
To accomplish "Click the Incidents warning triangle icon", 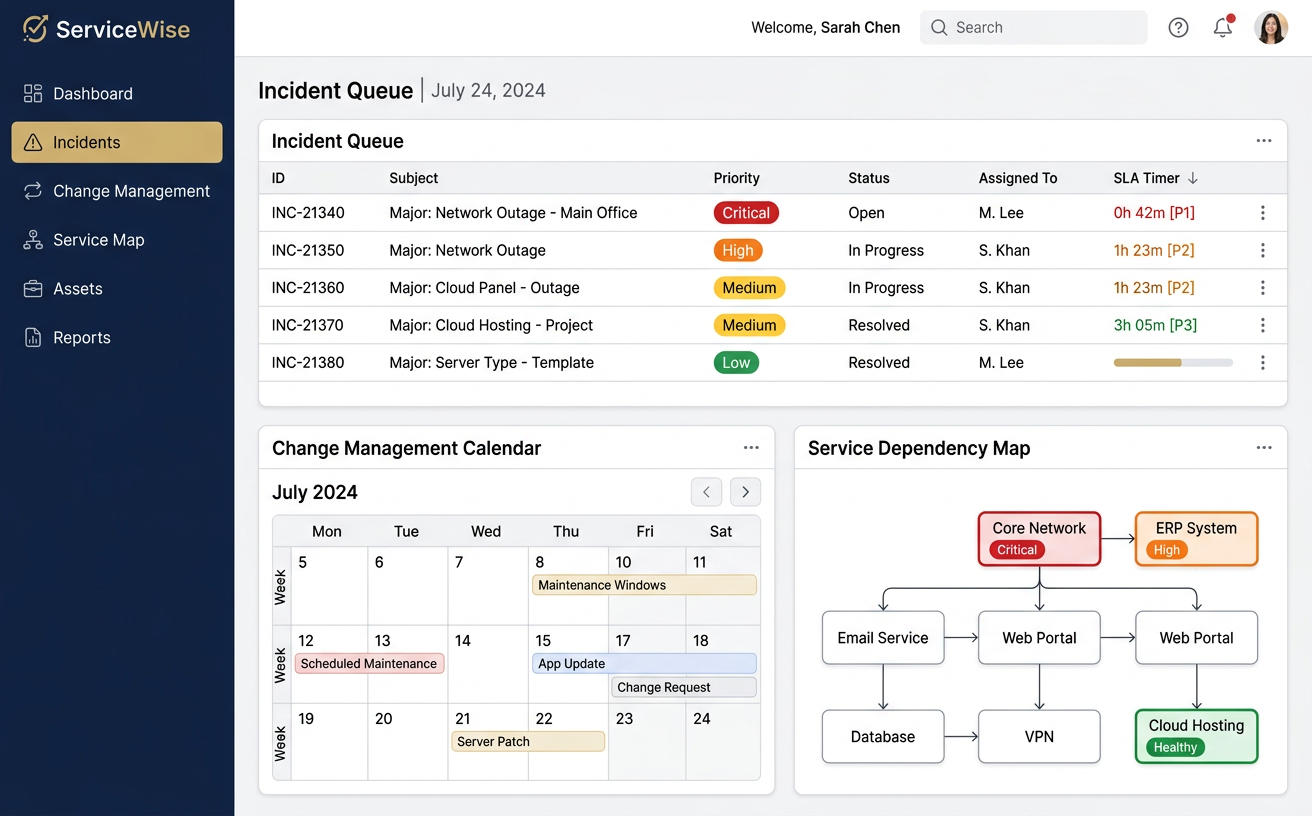I will [33, 142].
